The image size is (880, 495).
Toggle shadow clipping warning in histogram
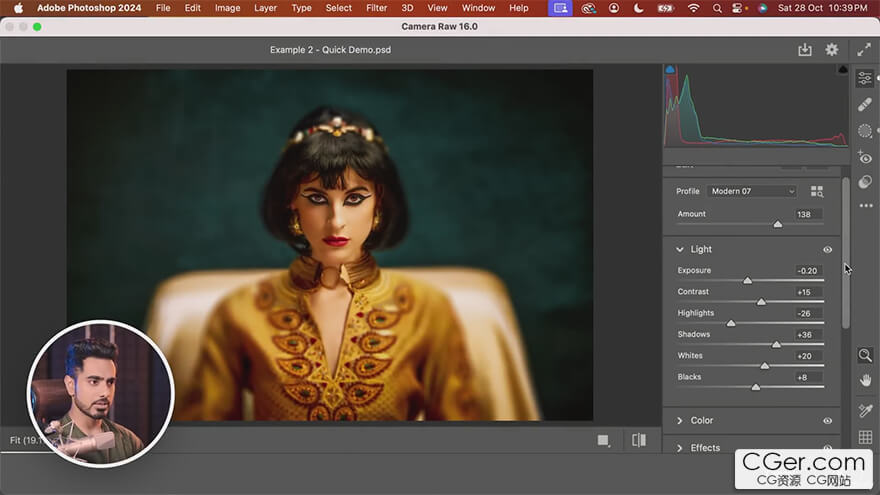click(670, 69)
